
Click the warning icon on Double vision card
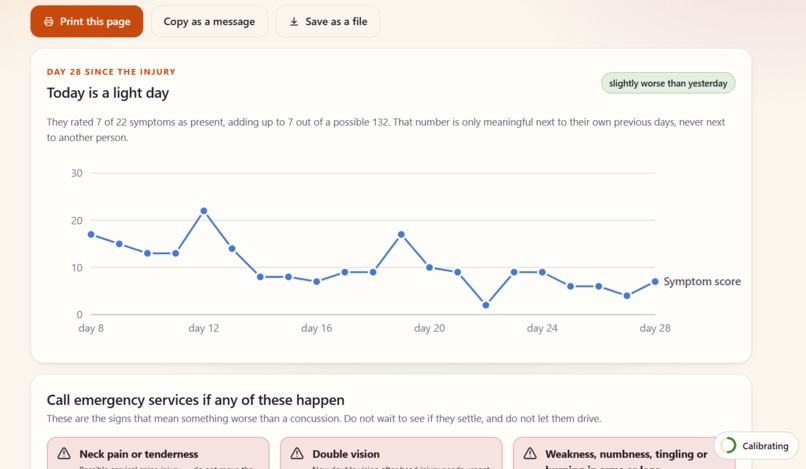pos(297,454)
